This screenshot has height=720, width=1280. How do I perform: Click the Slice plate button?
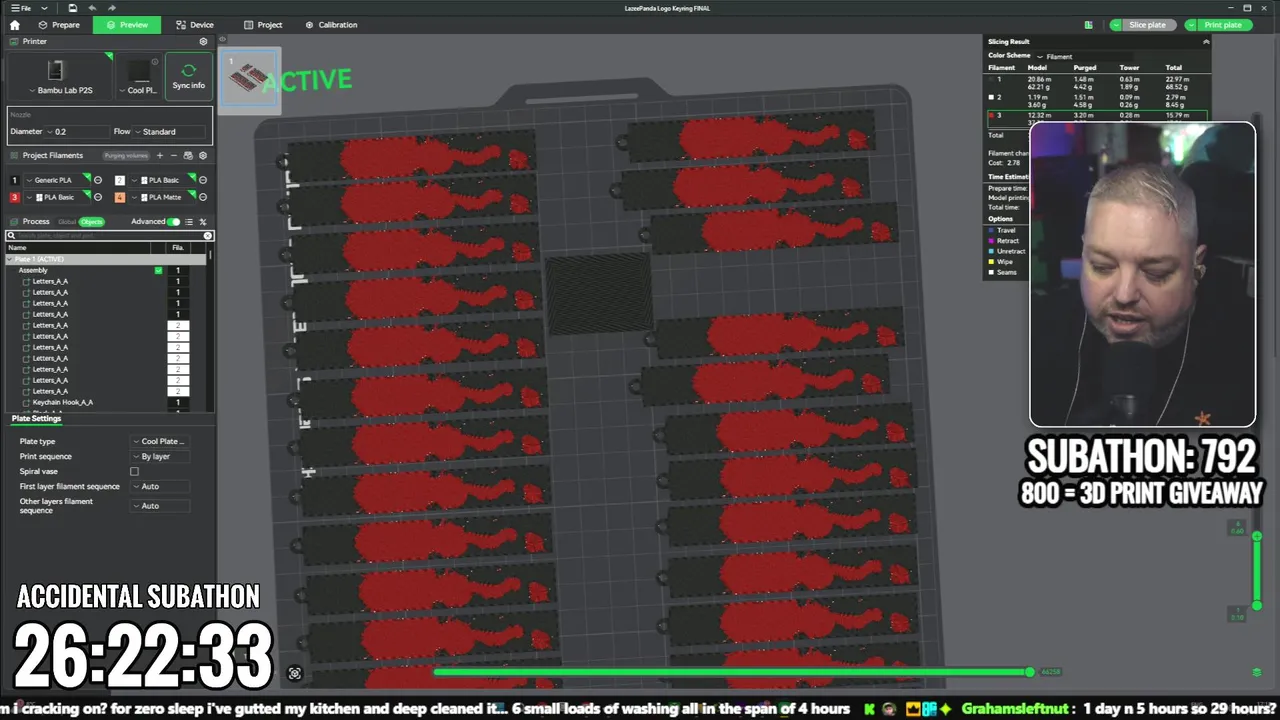coord(1148,25)
